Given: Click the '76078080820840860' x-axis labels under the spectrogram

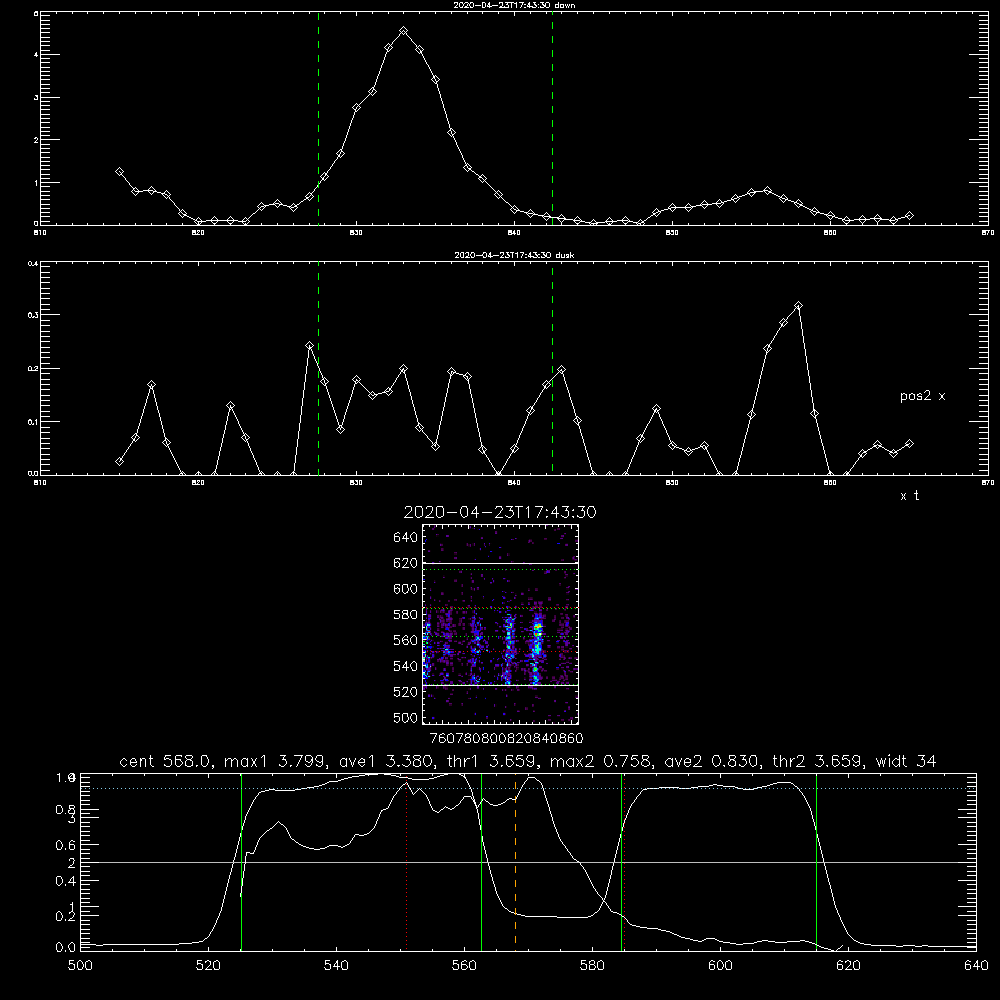Looking at the screenshot, I should click(x=506, y=739).
